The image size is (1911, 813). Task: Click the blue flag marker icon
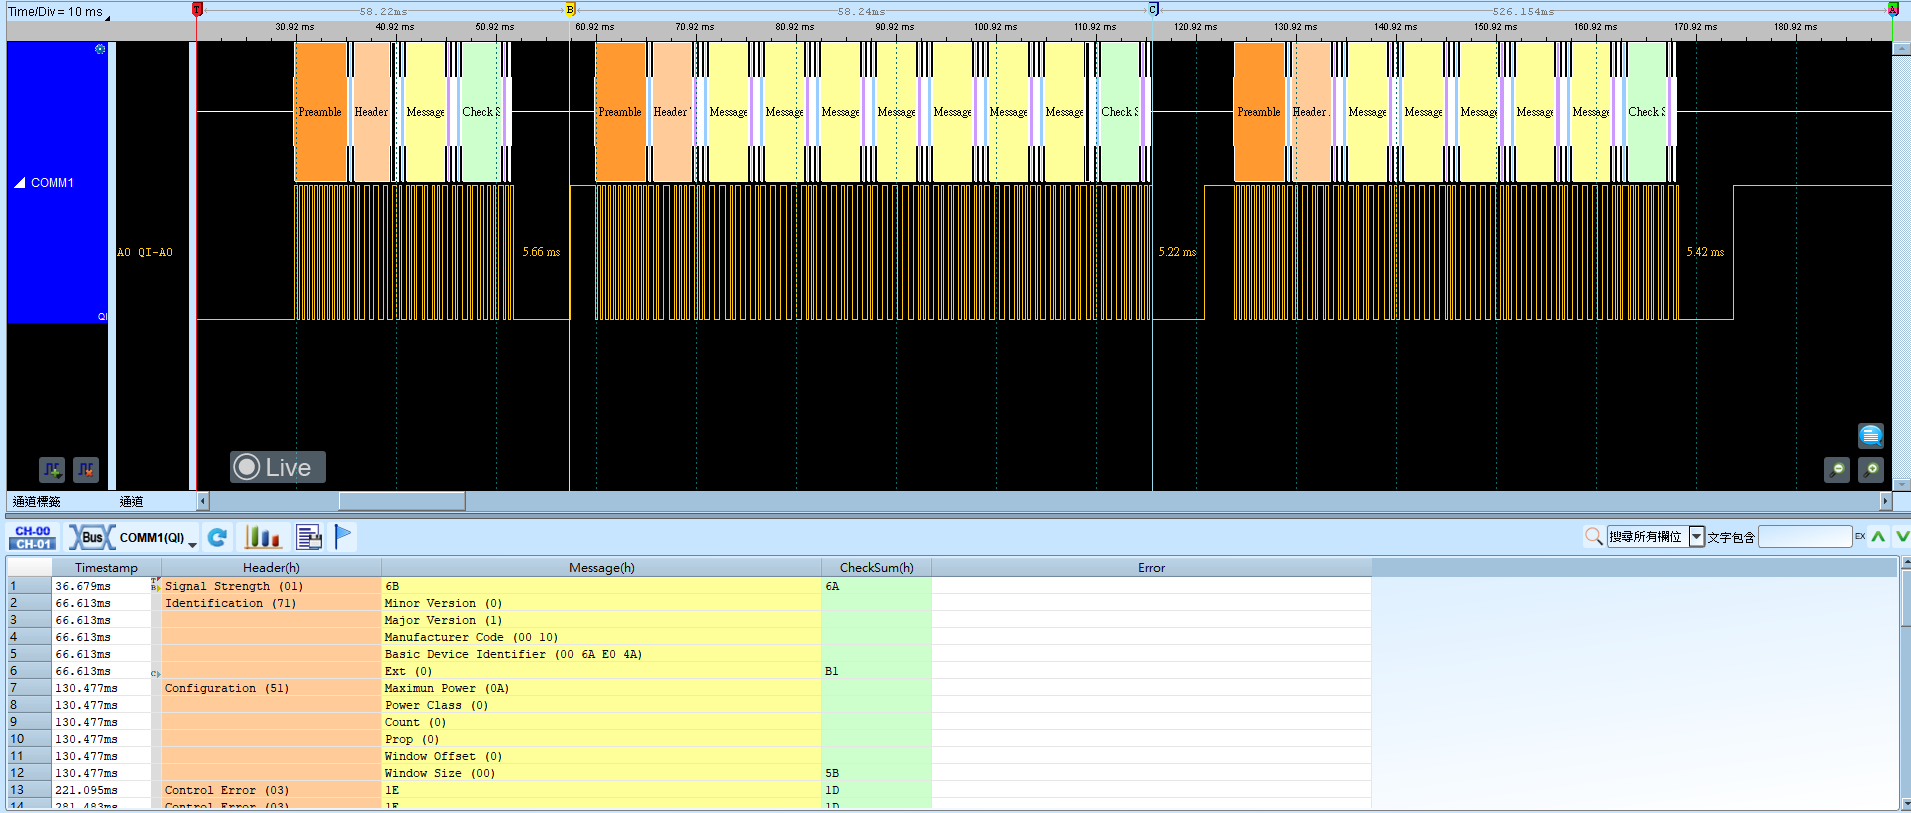click(343, 538)
